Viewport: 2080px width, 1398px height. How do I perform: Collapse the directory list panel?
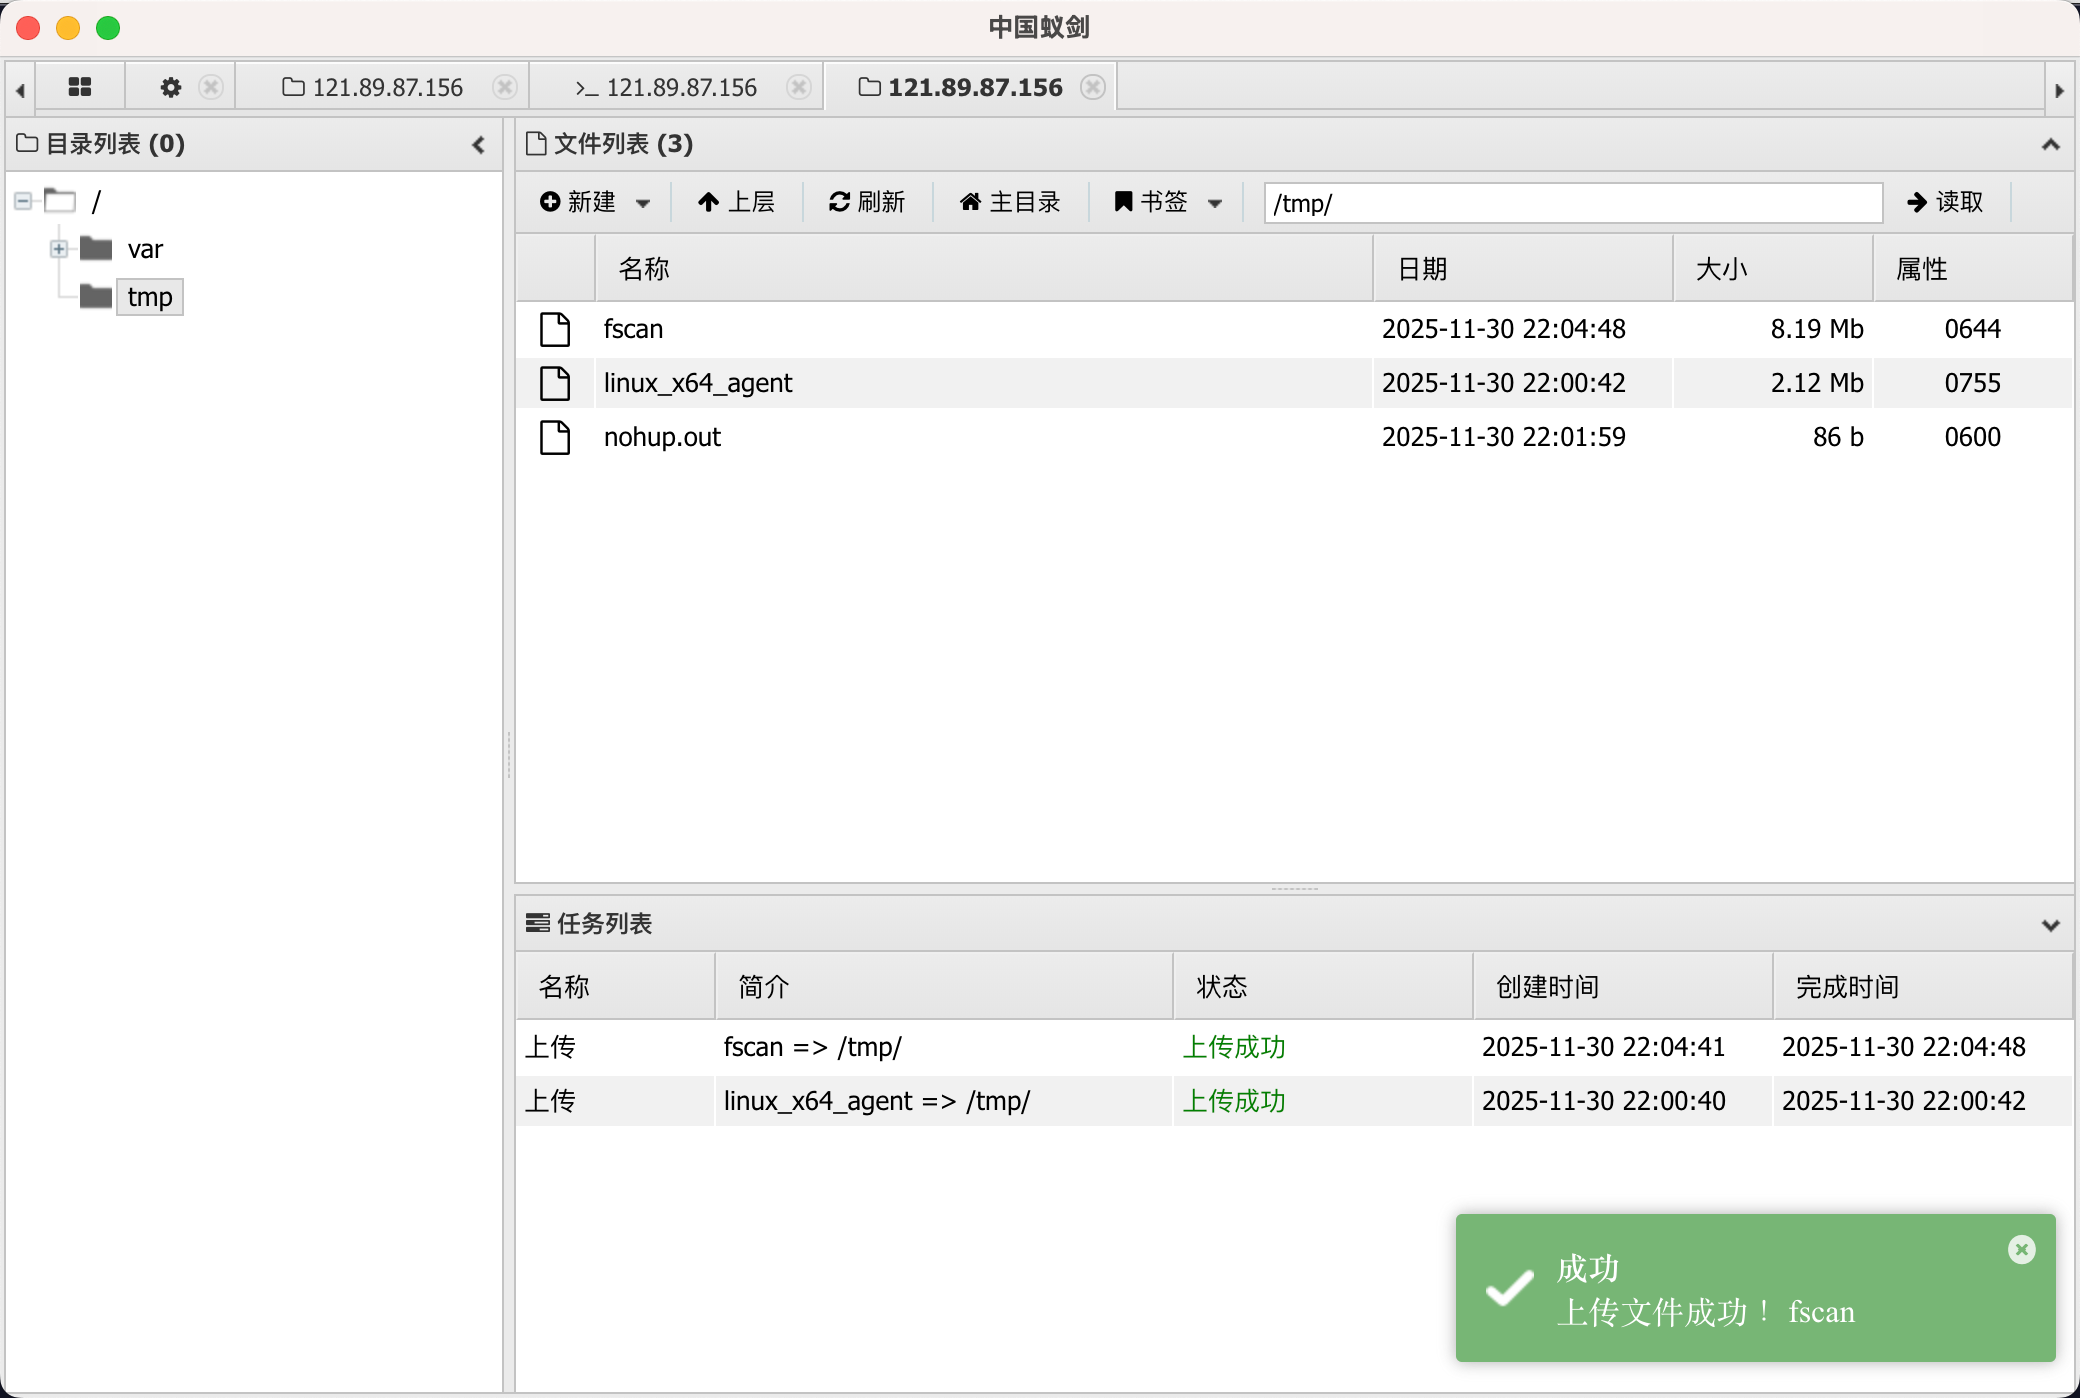click(x=479, y=145)
